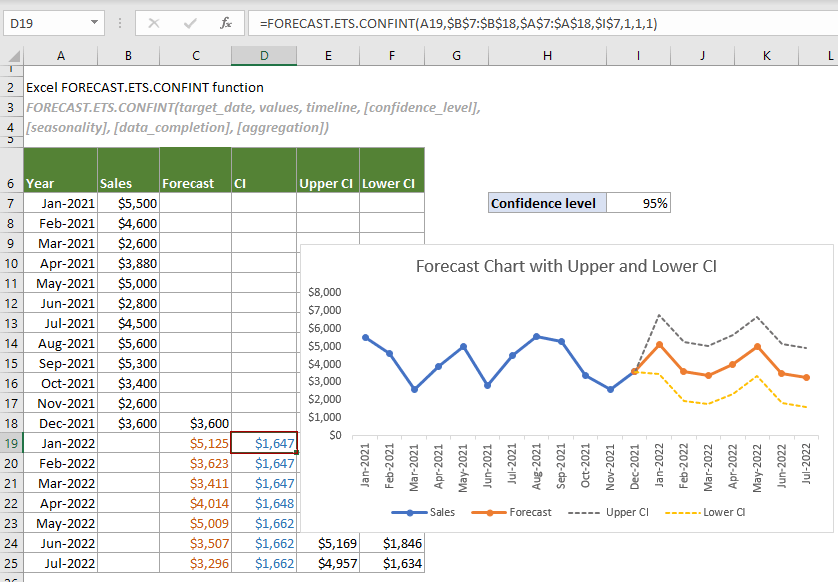Select the chart title 'Forecast Chart with Upper and Lower CI'

[566, 267]
